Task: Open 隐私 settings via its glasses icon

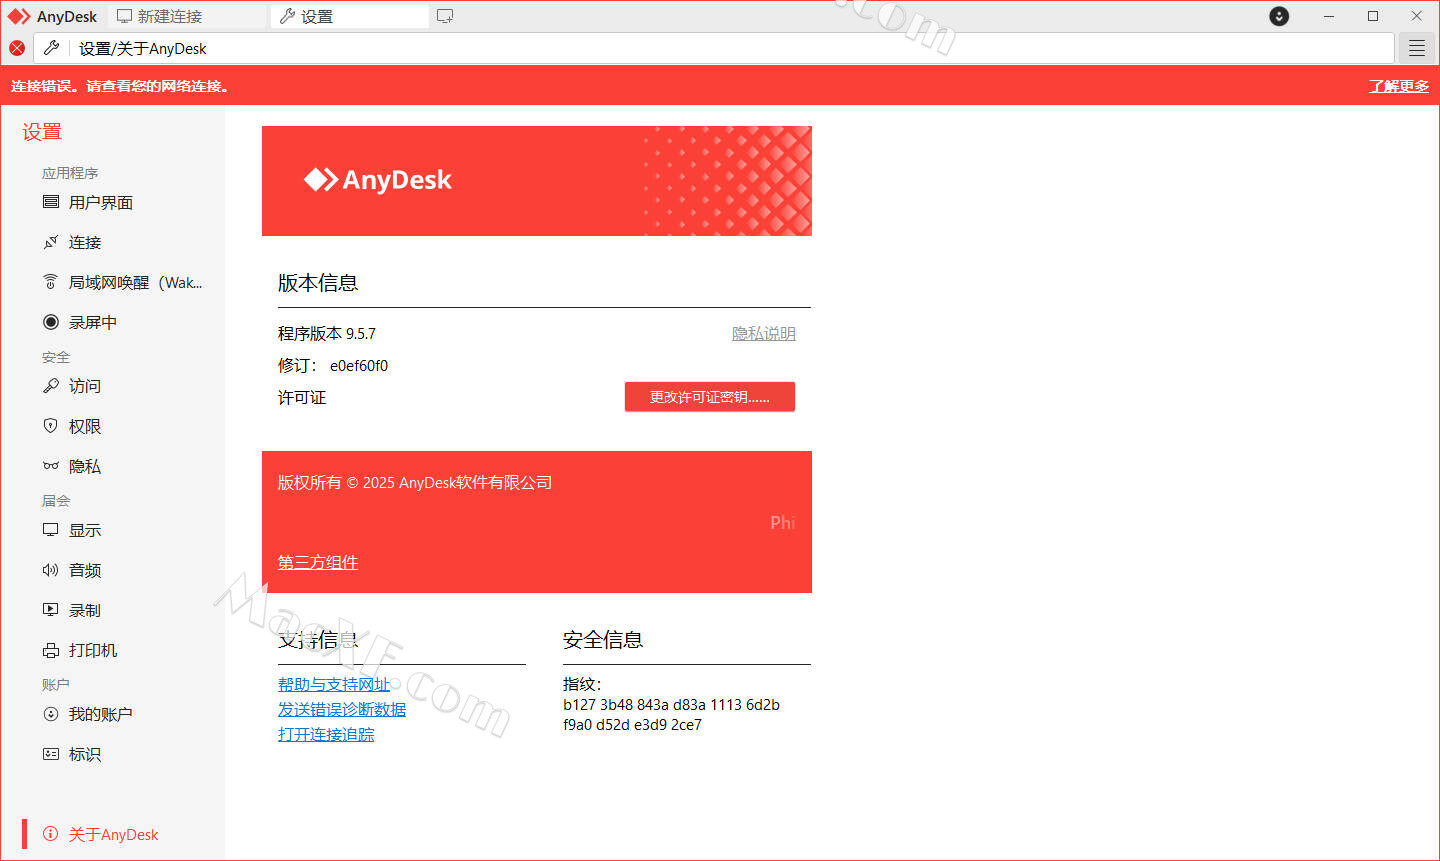Action: click(51, 466)
